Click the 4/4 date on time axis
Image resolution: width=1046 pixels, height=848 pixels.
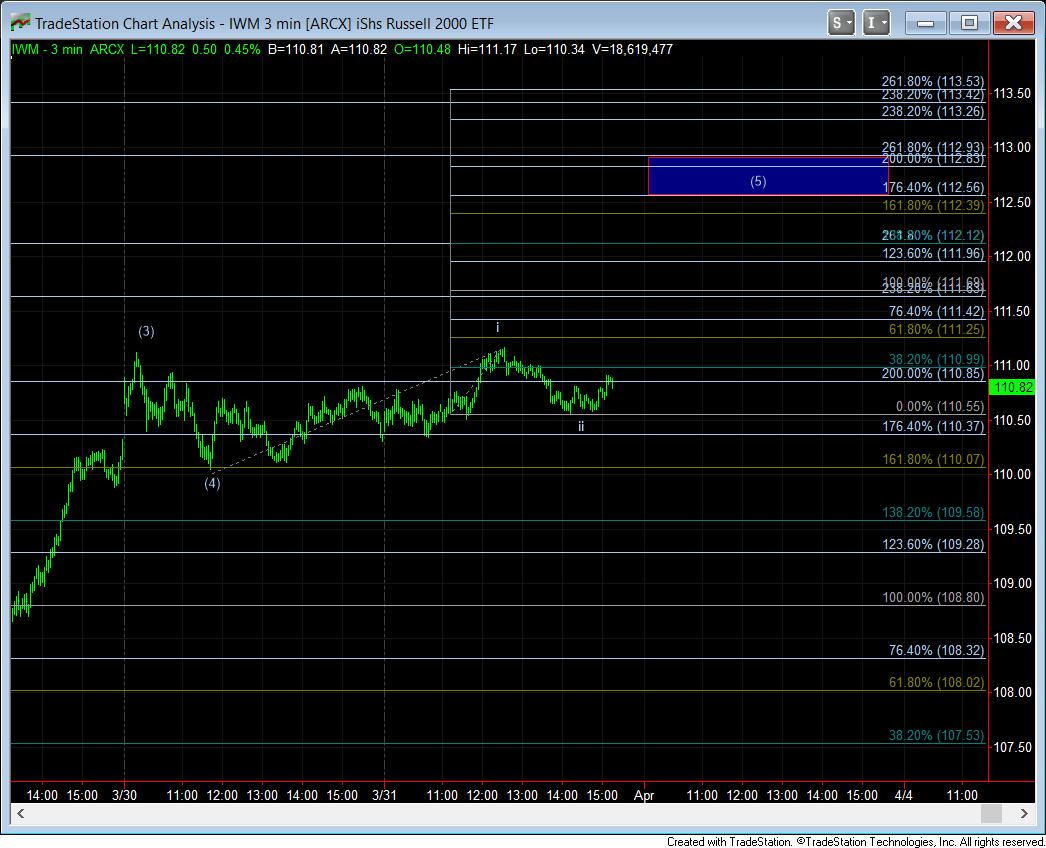tap(903, 795)
